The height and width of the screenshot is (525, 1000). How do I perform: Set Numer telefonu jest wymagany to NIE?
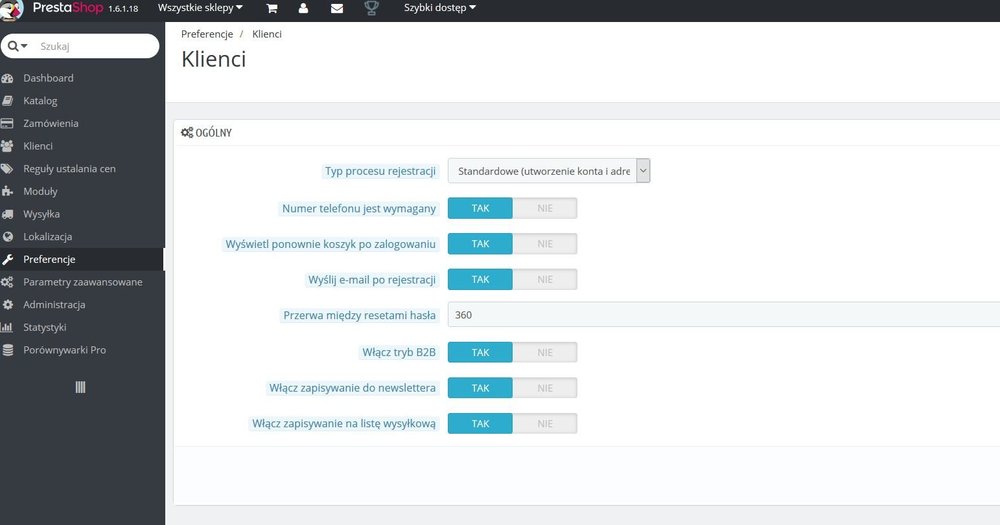pos(545,209)
